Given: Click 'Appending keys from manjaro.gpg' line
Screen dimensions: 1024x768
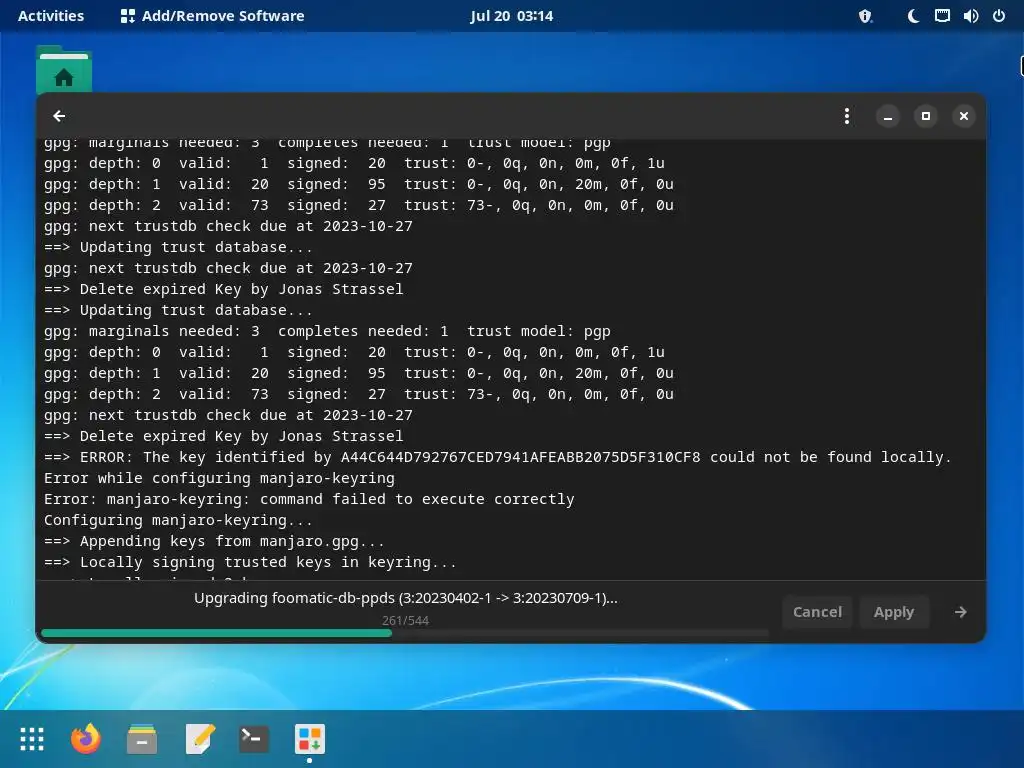Looking at the screenshot, I should click(214, 541).
